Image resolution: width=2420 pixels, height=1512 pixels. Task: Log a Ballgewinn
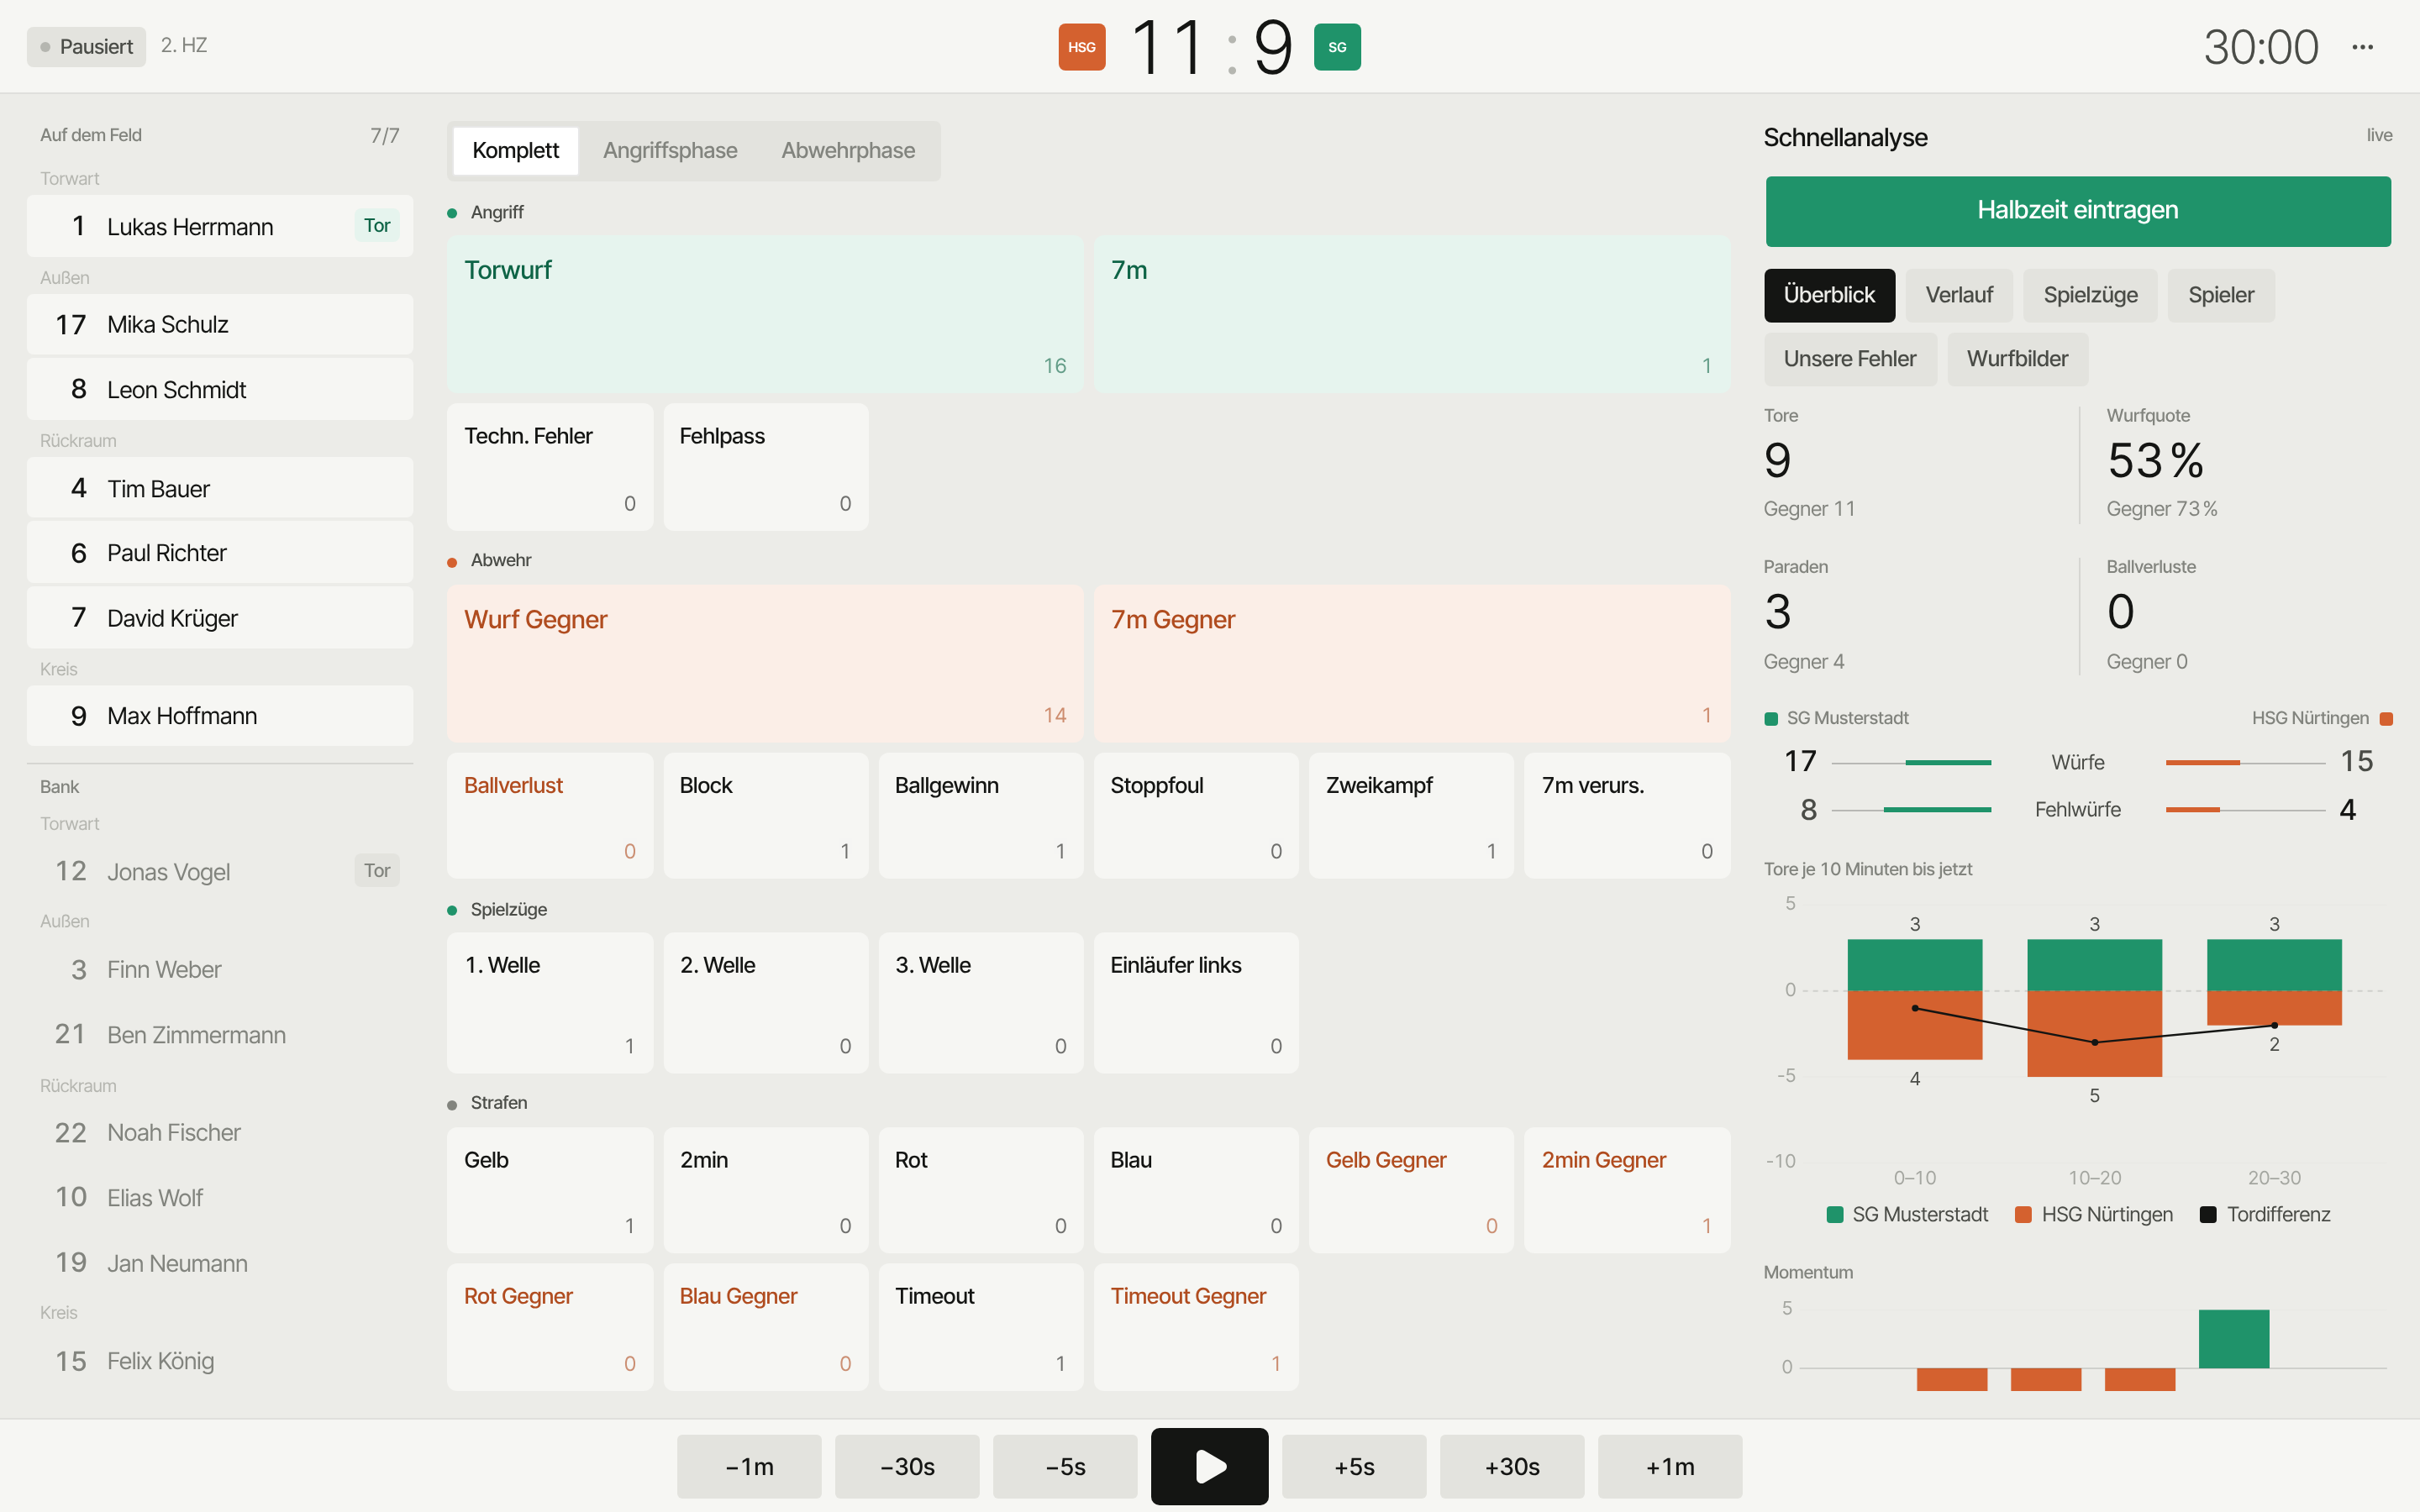981,816
